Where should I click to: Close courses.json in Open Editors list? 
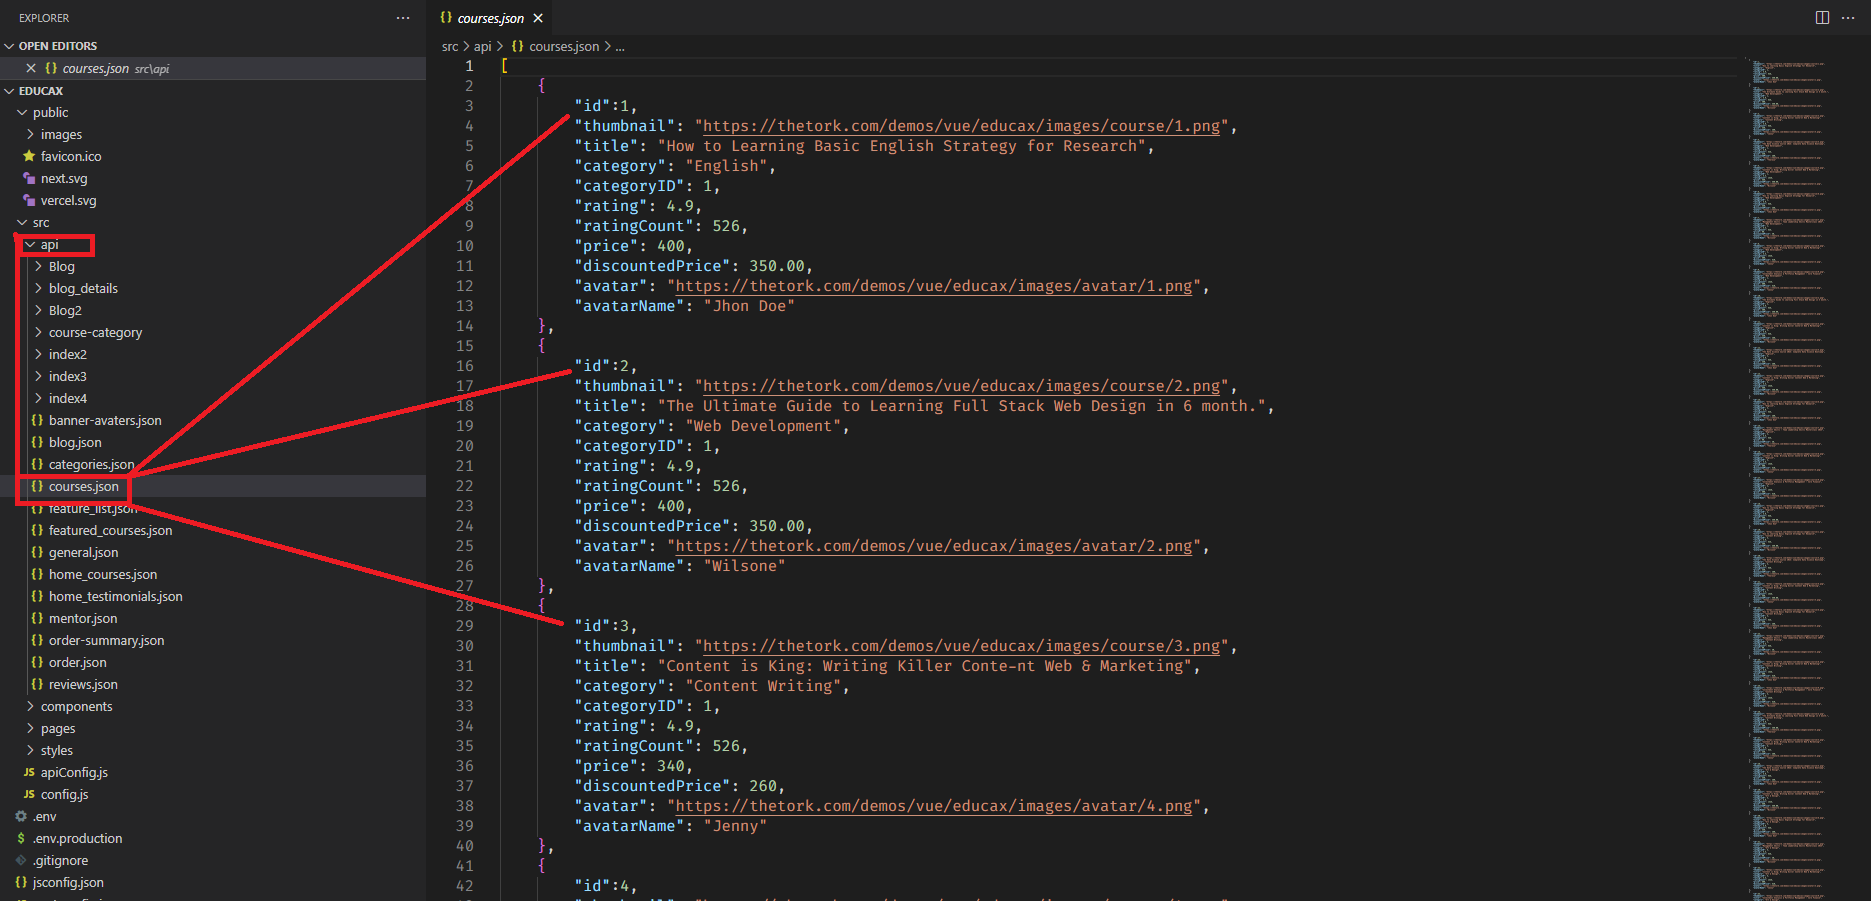[31, 68]
